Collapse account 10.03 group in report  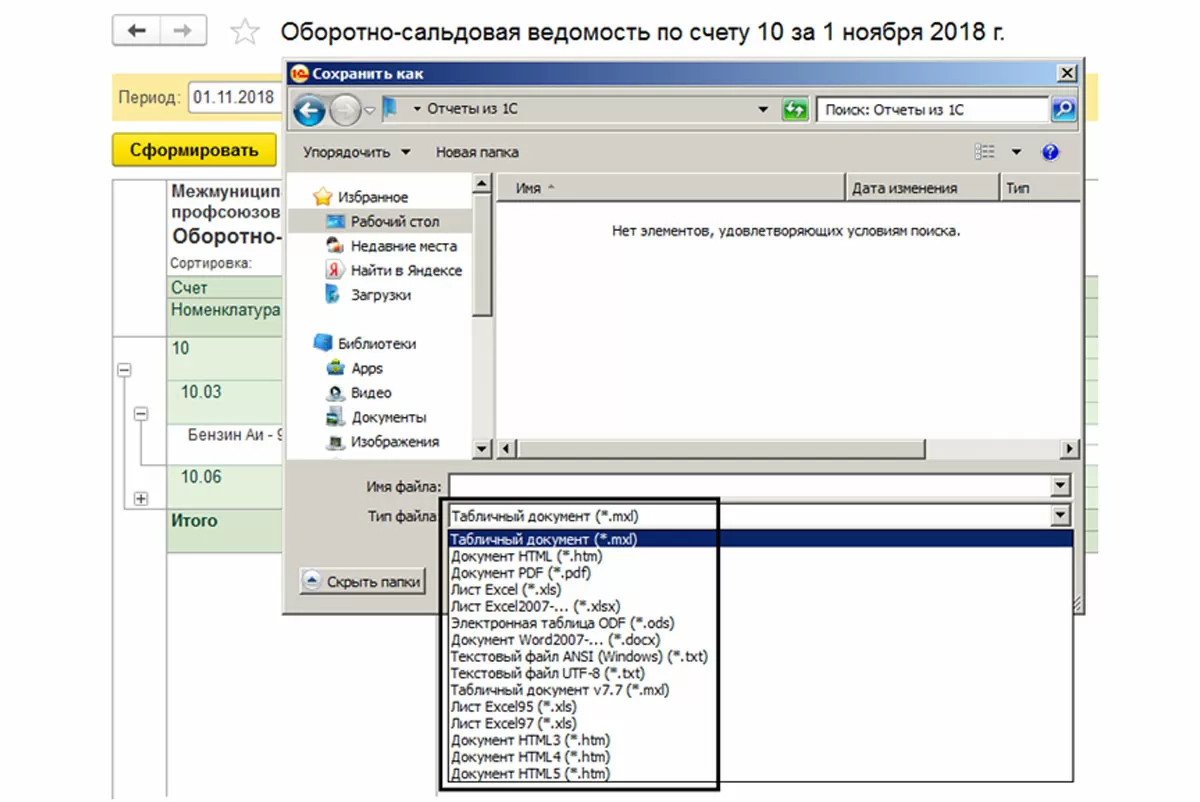tap(141, 413)
